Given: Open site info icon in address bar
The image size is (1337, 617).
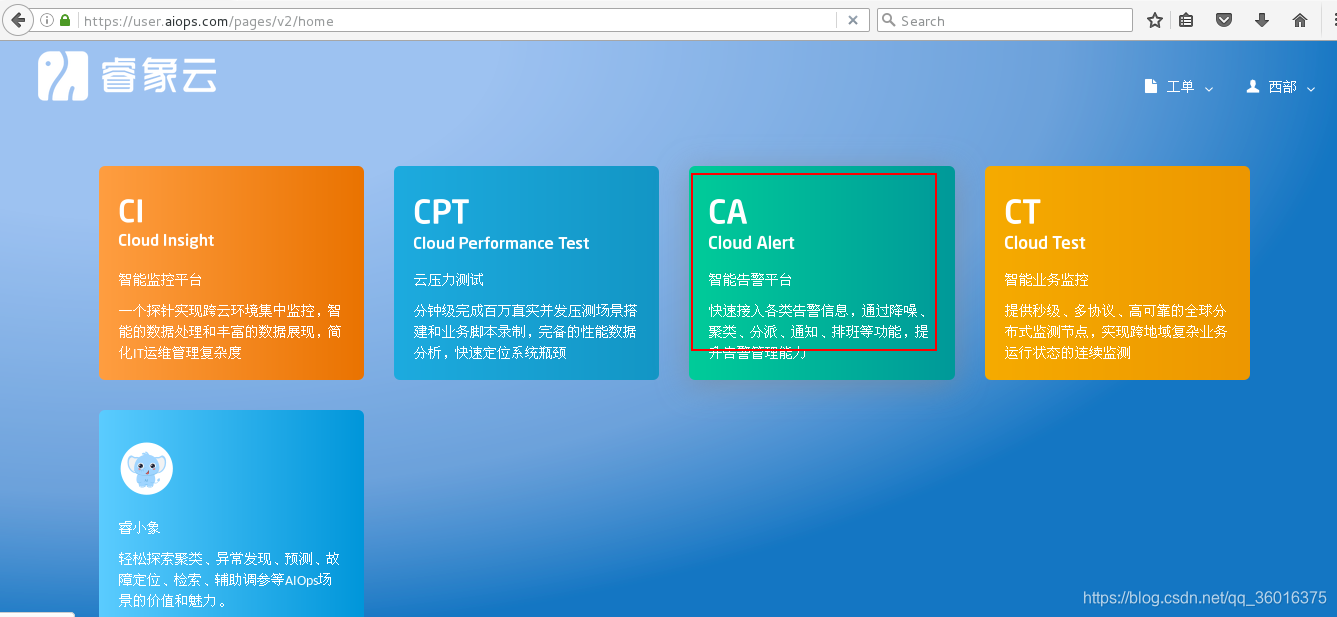Looking at the screenshot, I should (x=46, y=20).
